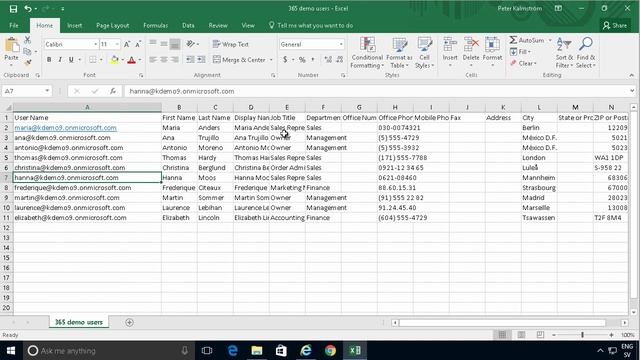Open the font size dropdown

[117, 44]
